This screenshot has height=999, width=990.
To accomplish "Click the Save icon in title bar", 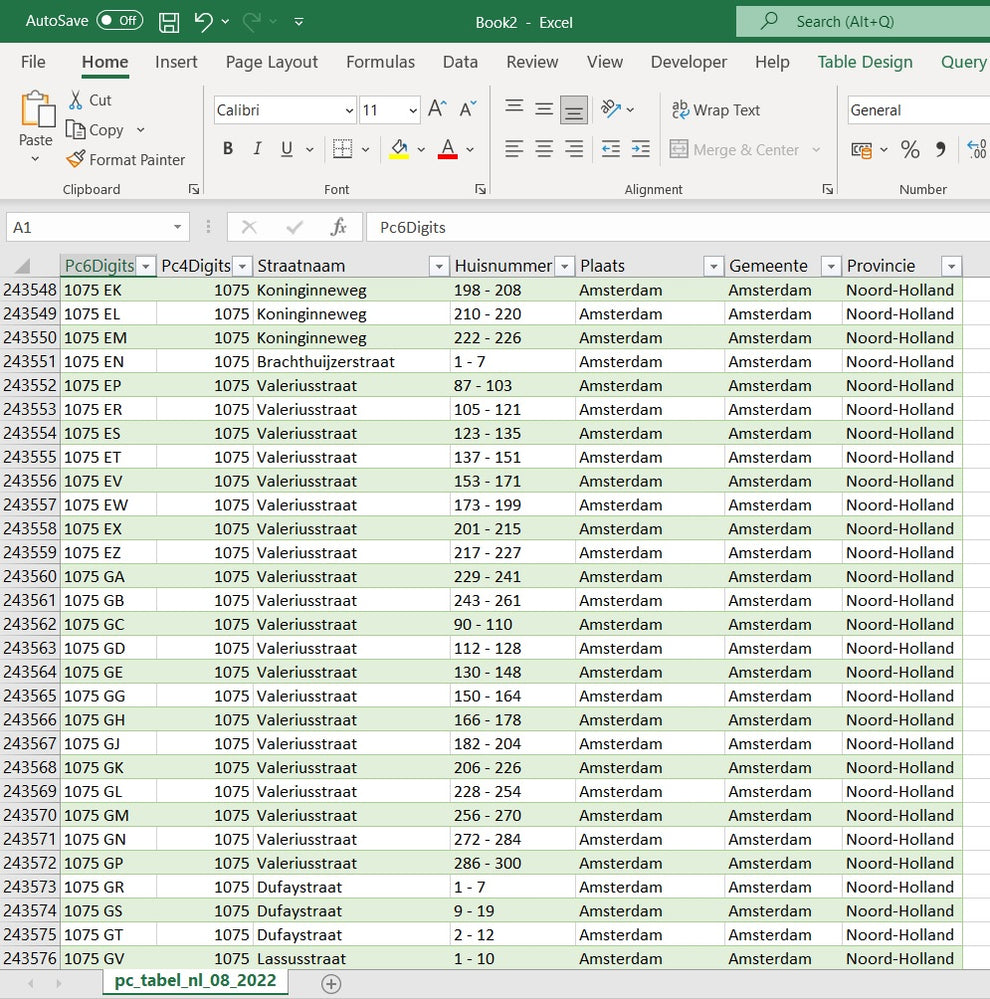I will pyautogui.click(x=170, y=21).
